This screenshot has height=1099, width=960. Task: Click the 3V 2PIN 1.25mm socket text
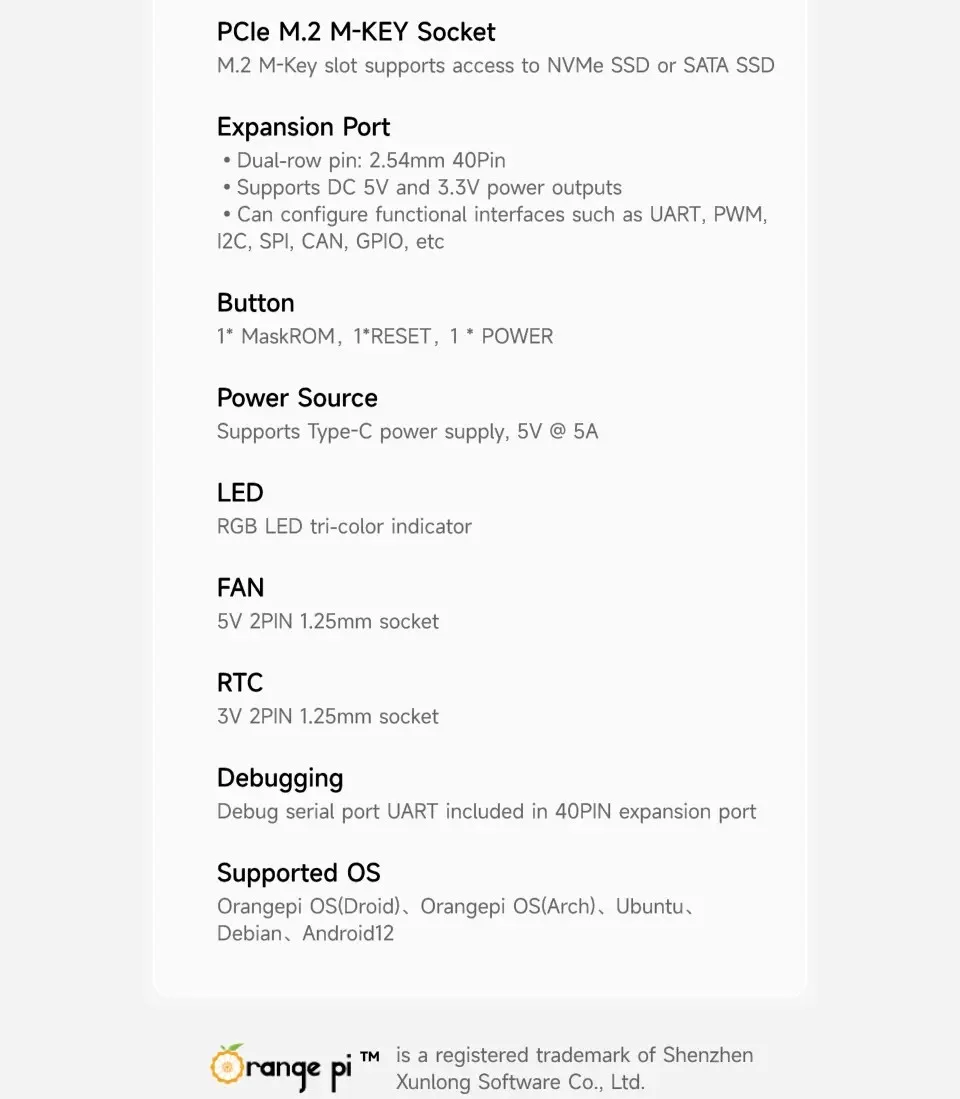pyautogui.click(x=328, y=716)
